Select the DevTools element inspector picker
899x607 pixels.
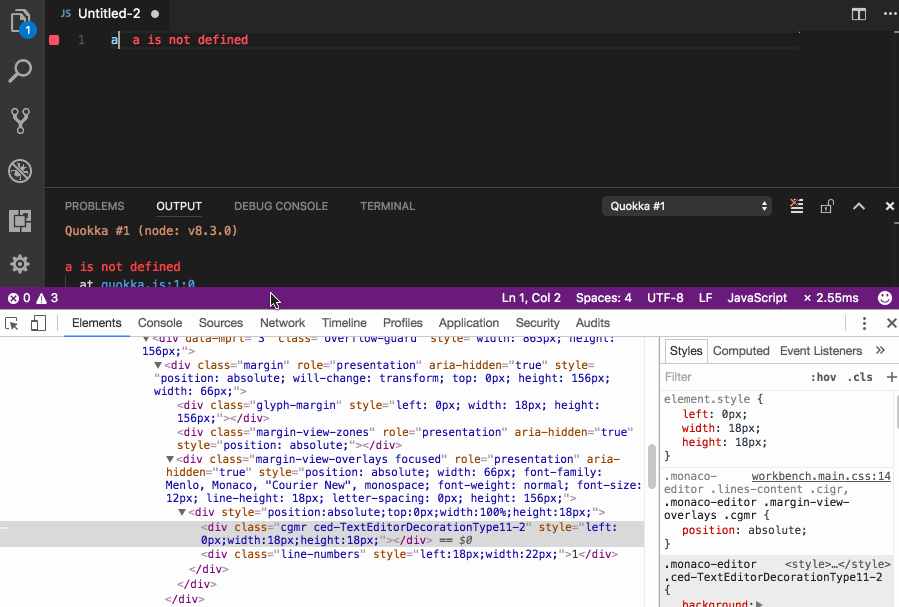12,323
